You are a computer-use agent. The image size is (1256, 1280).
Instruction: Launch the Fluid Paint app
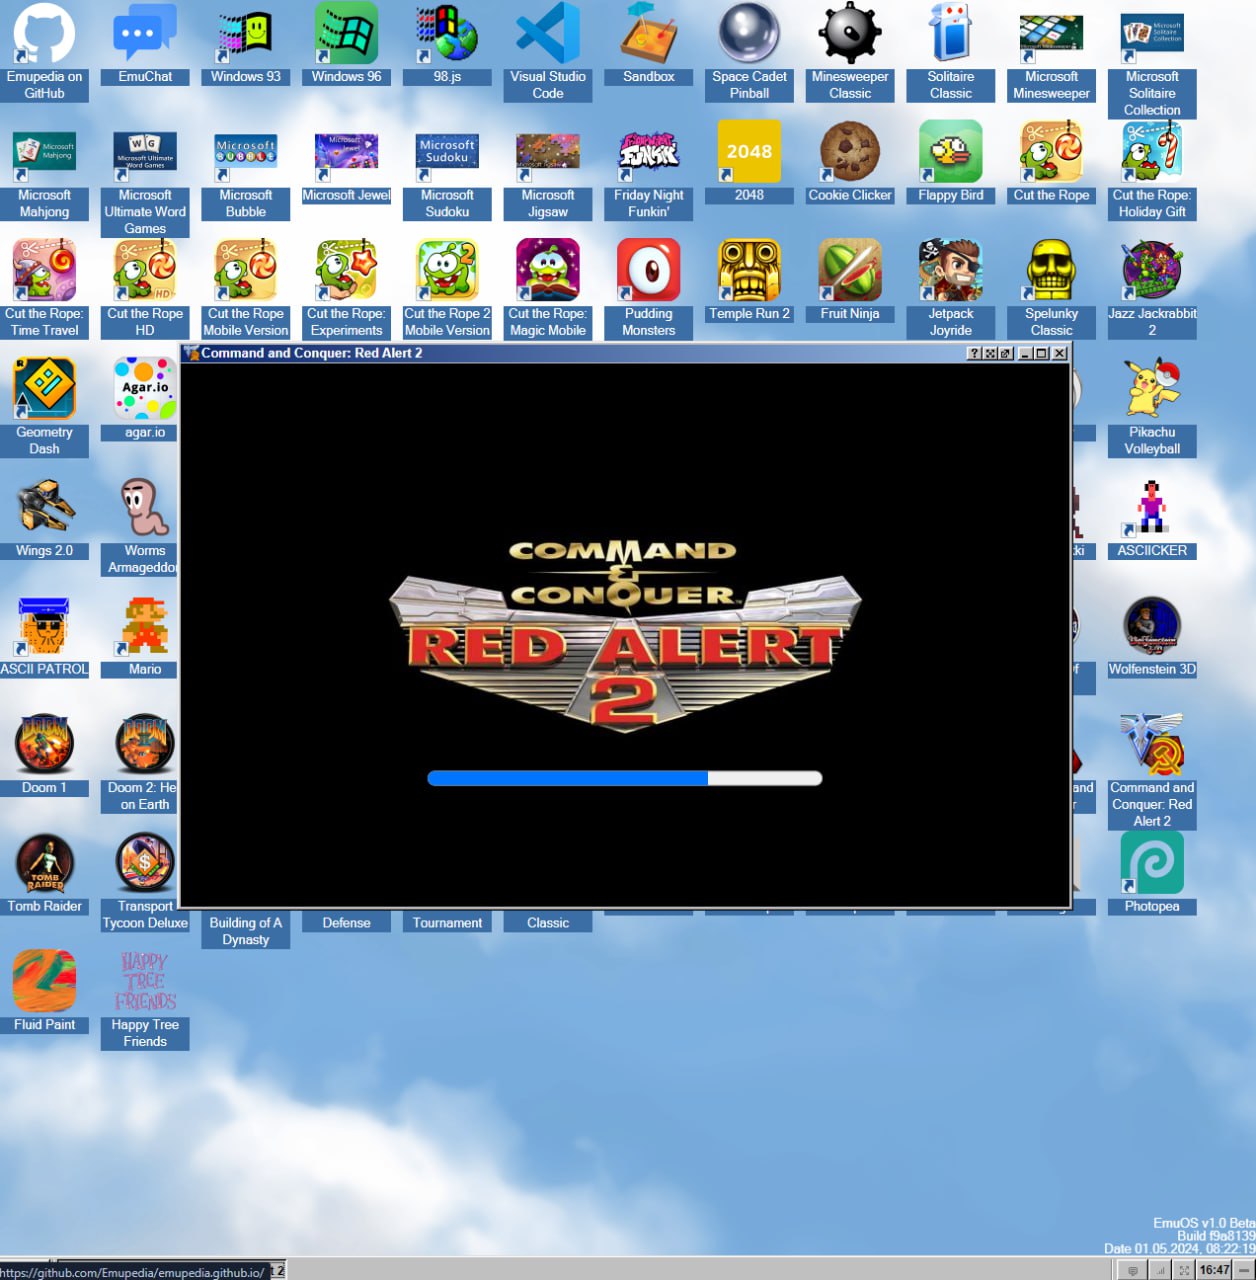pyautogui.click(x=44, y=982)
